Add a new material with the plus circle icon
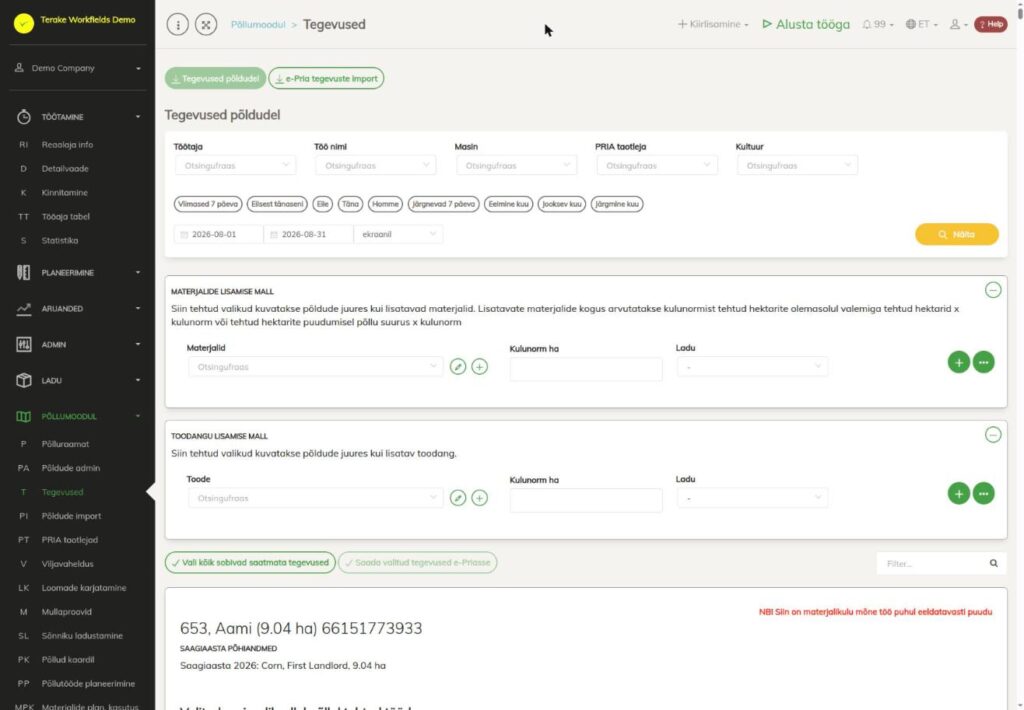The height and width of the screenshot is (710, 1024). pos(479,367)
